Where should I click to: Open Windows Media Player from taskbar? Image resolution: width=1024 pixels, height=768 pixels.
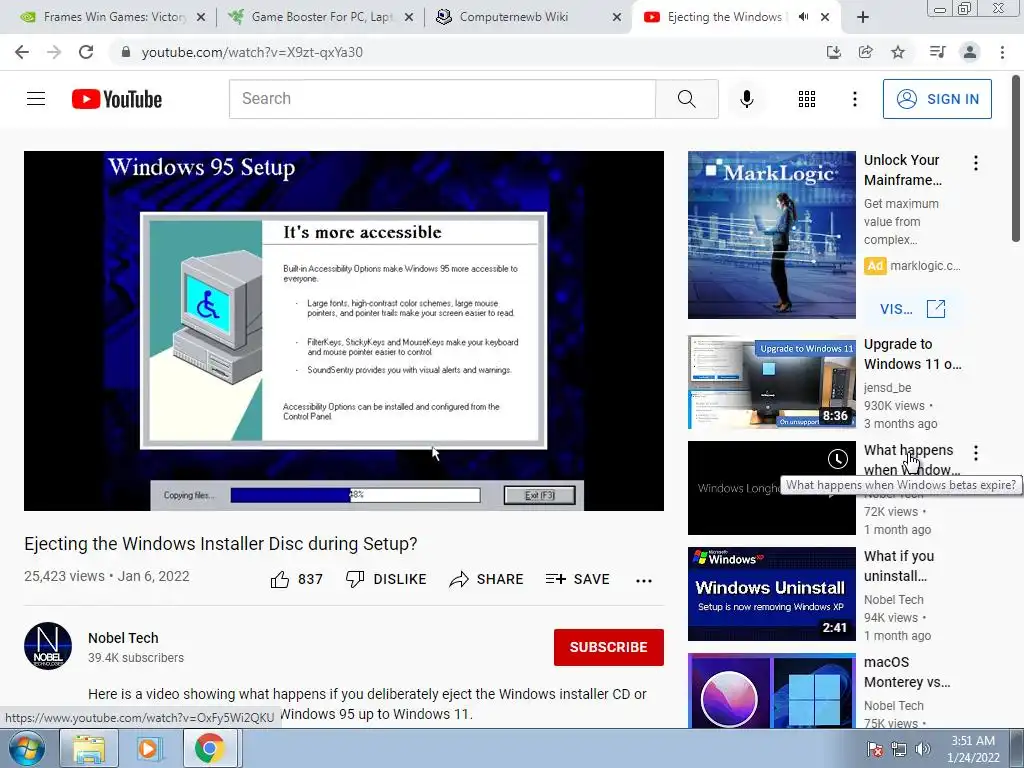pyautogui.click(x=148, y=748)
